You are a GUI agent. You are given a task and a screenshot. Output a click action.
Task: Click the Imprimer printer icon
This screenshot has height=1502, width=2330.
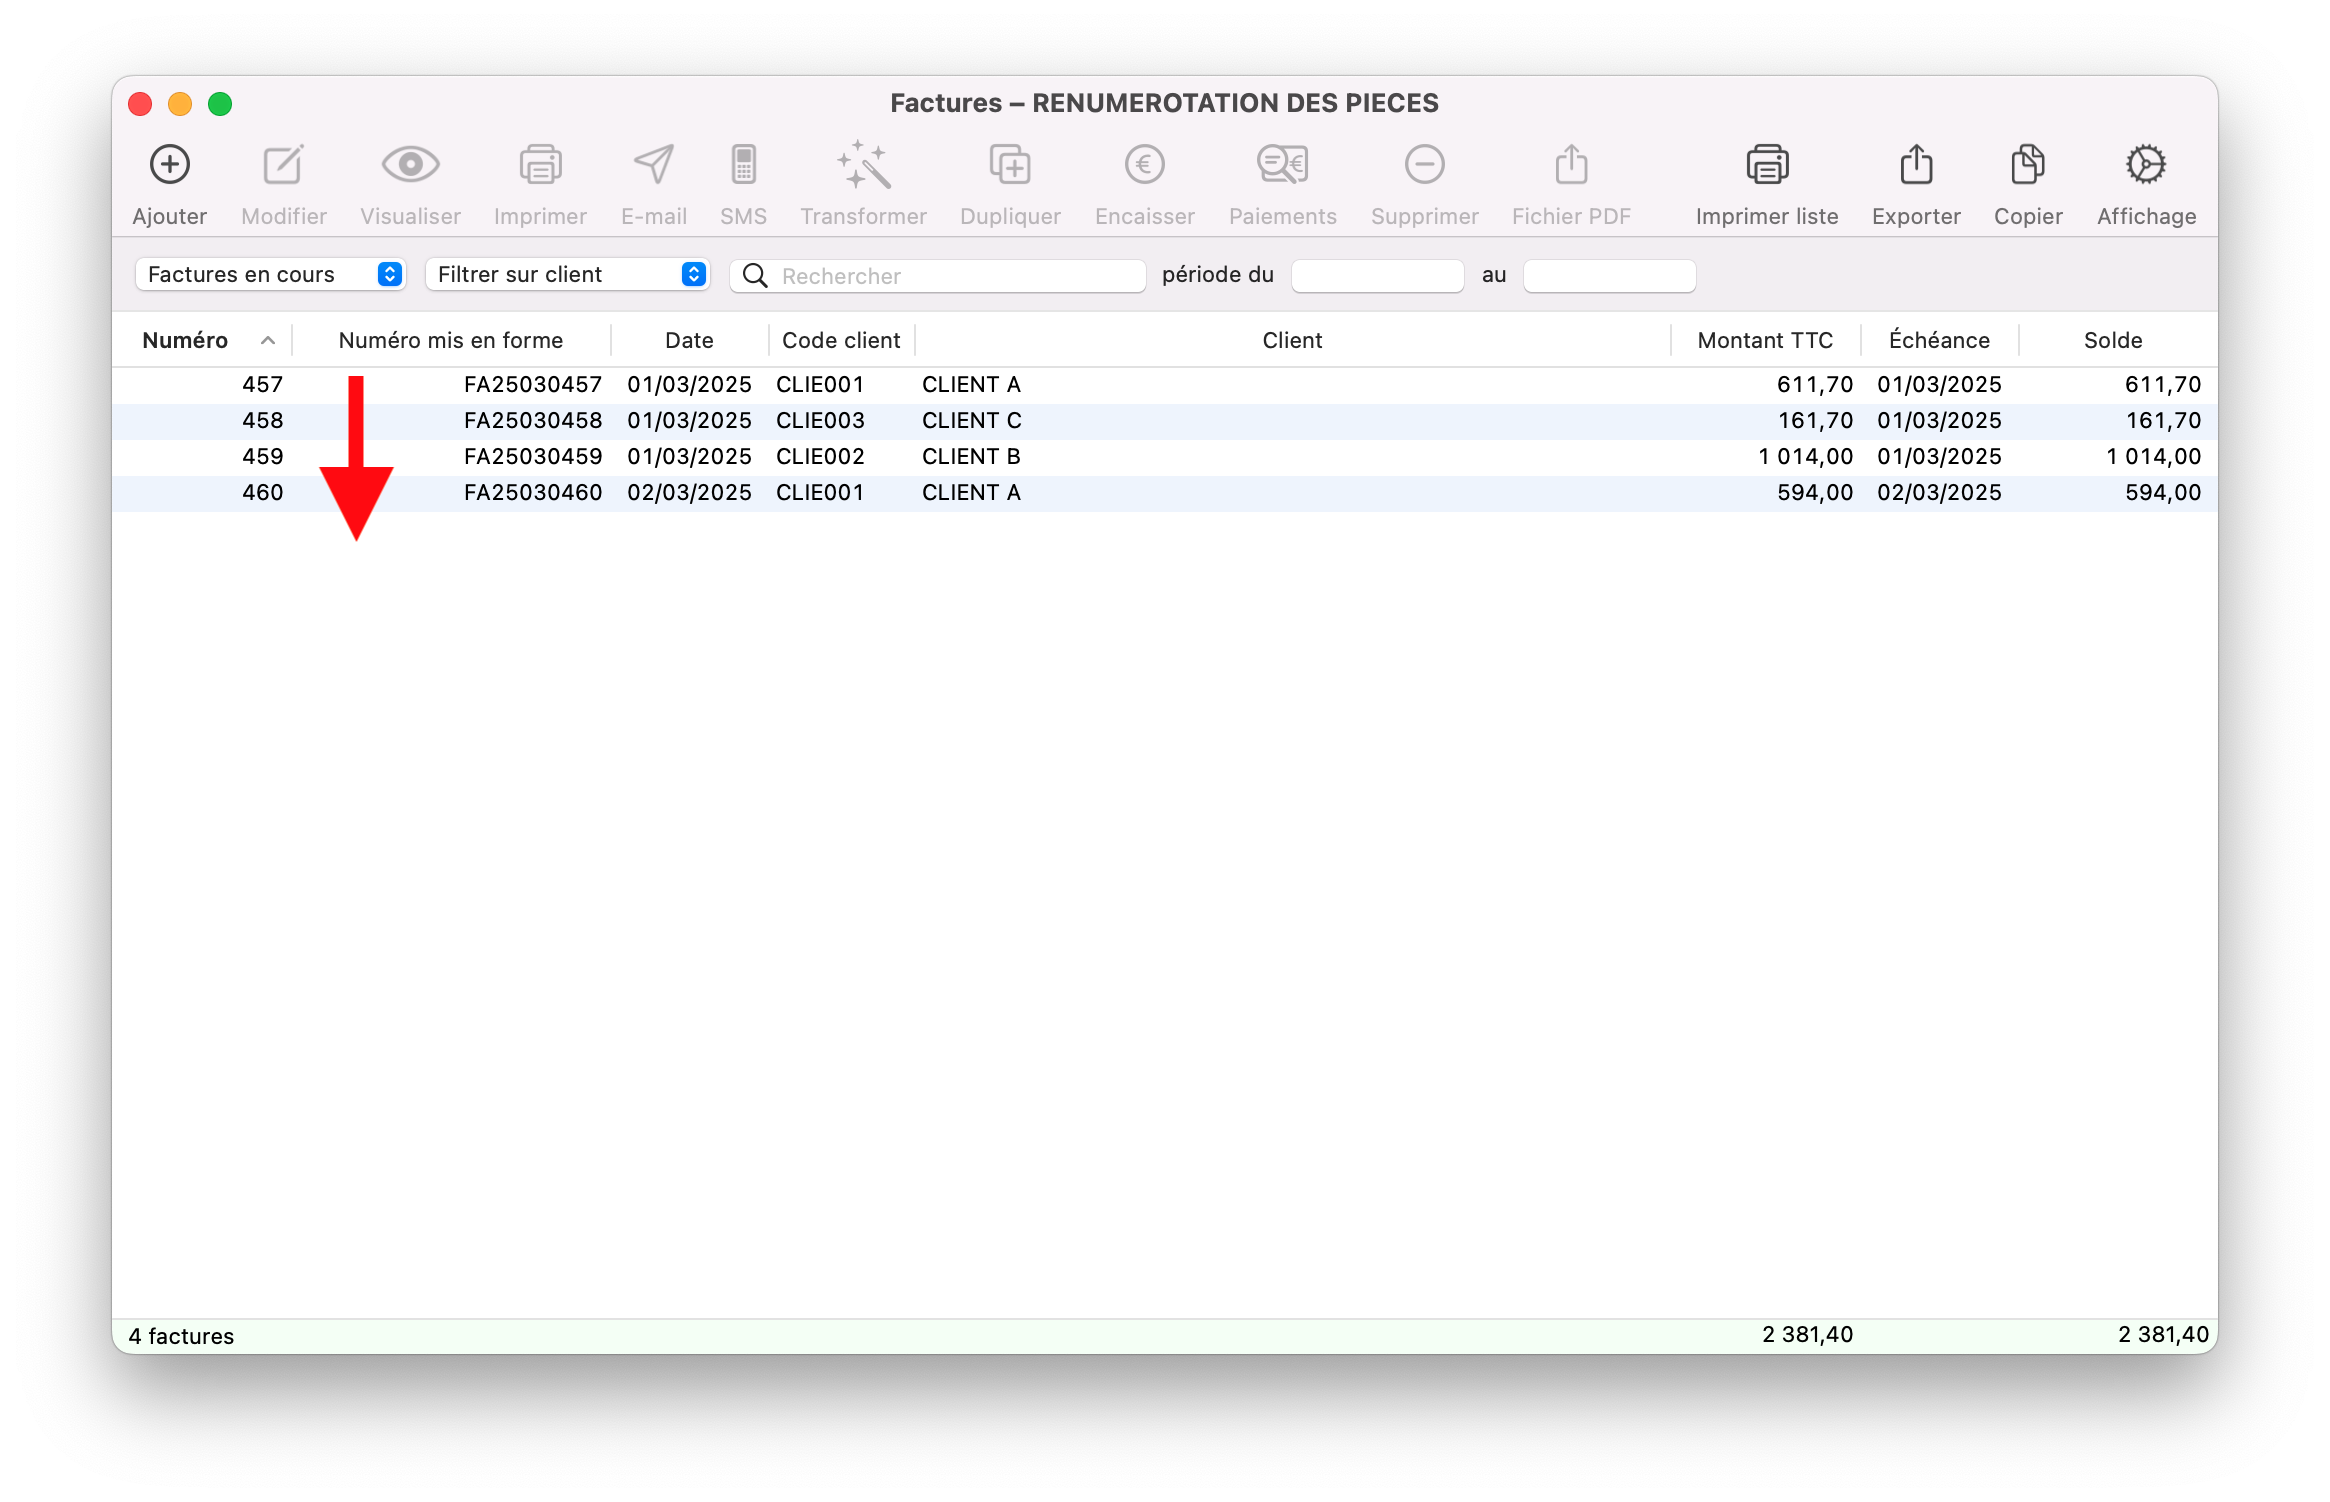click(x=540, y=165)
